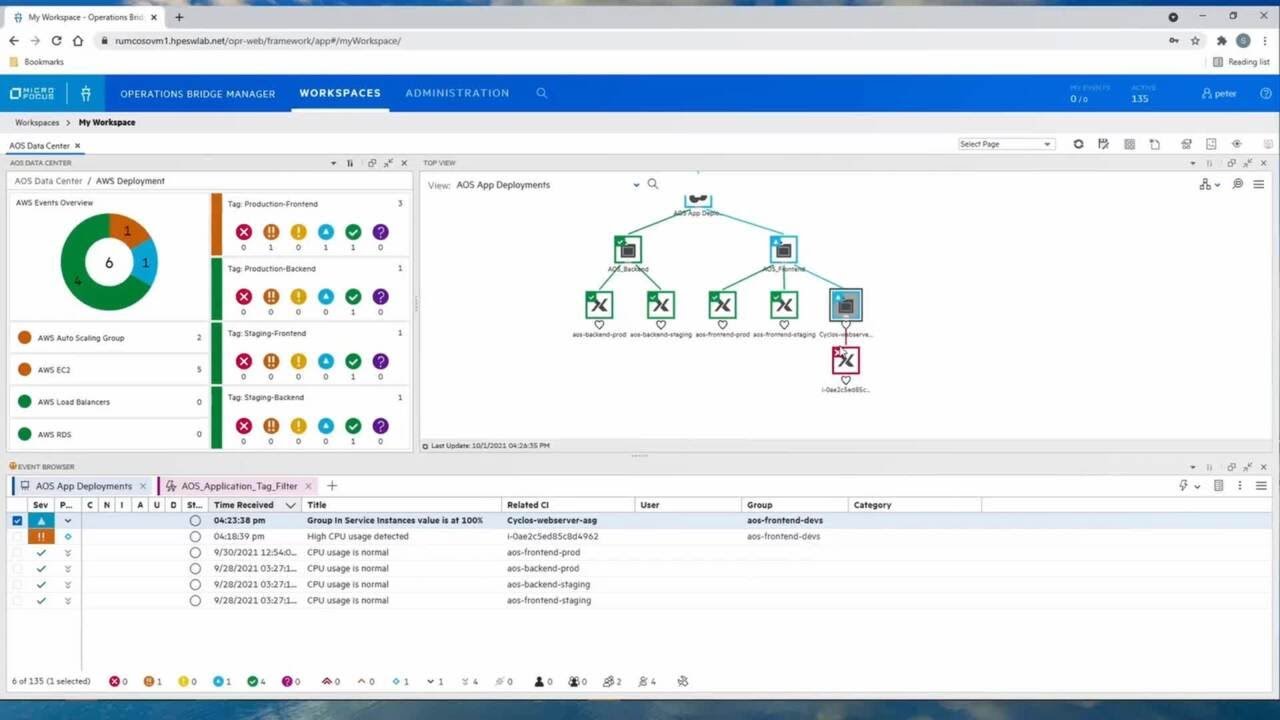Image resolution: width=1280 pixels, height=720 pixels.
Task: Tick the checkbox for the aos-backend-staging event
Action: pyautogui.click(x=17, y=584)
